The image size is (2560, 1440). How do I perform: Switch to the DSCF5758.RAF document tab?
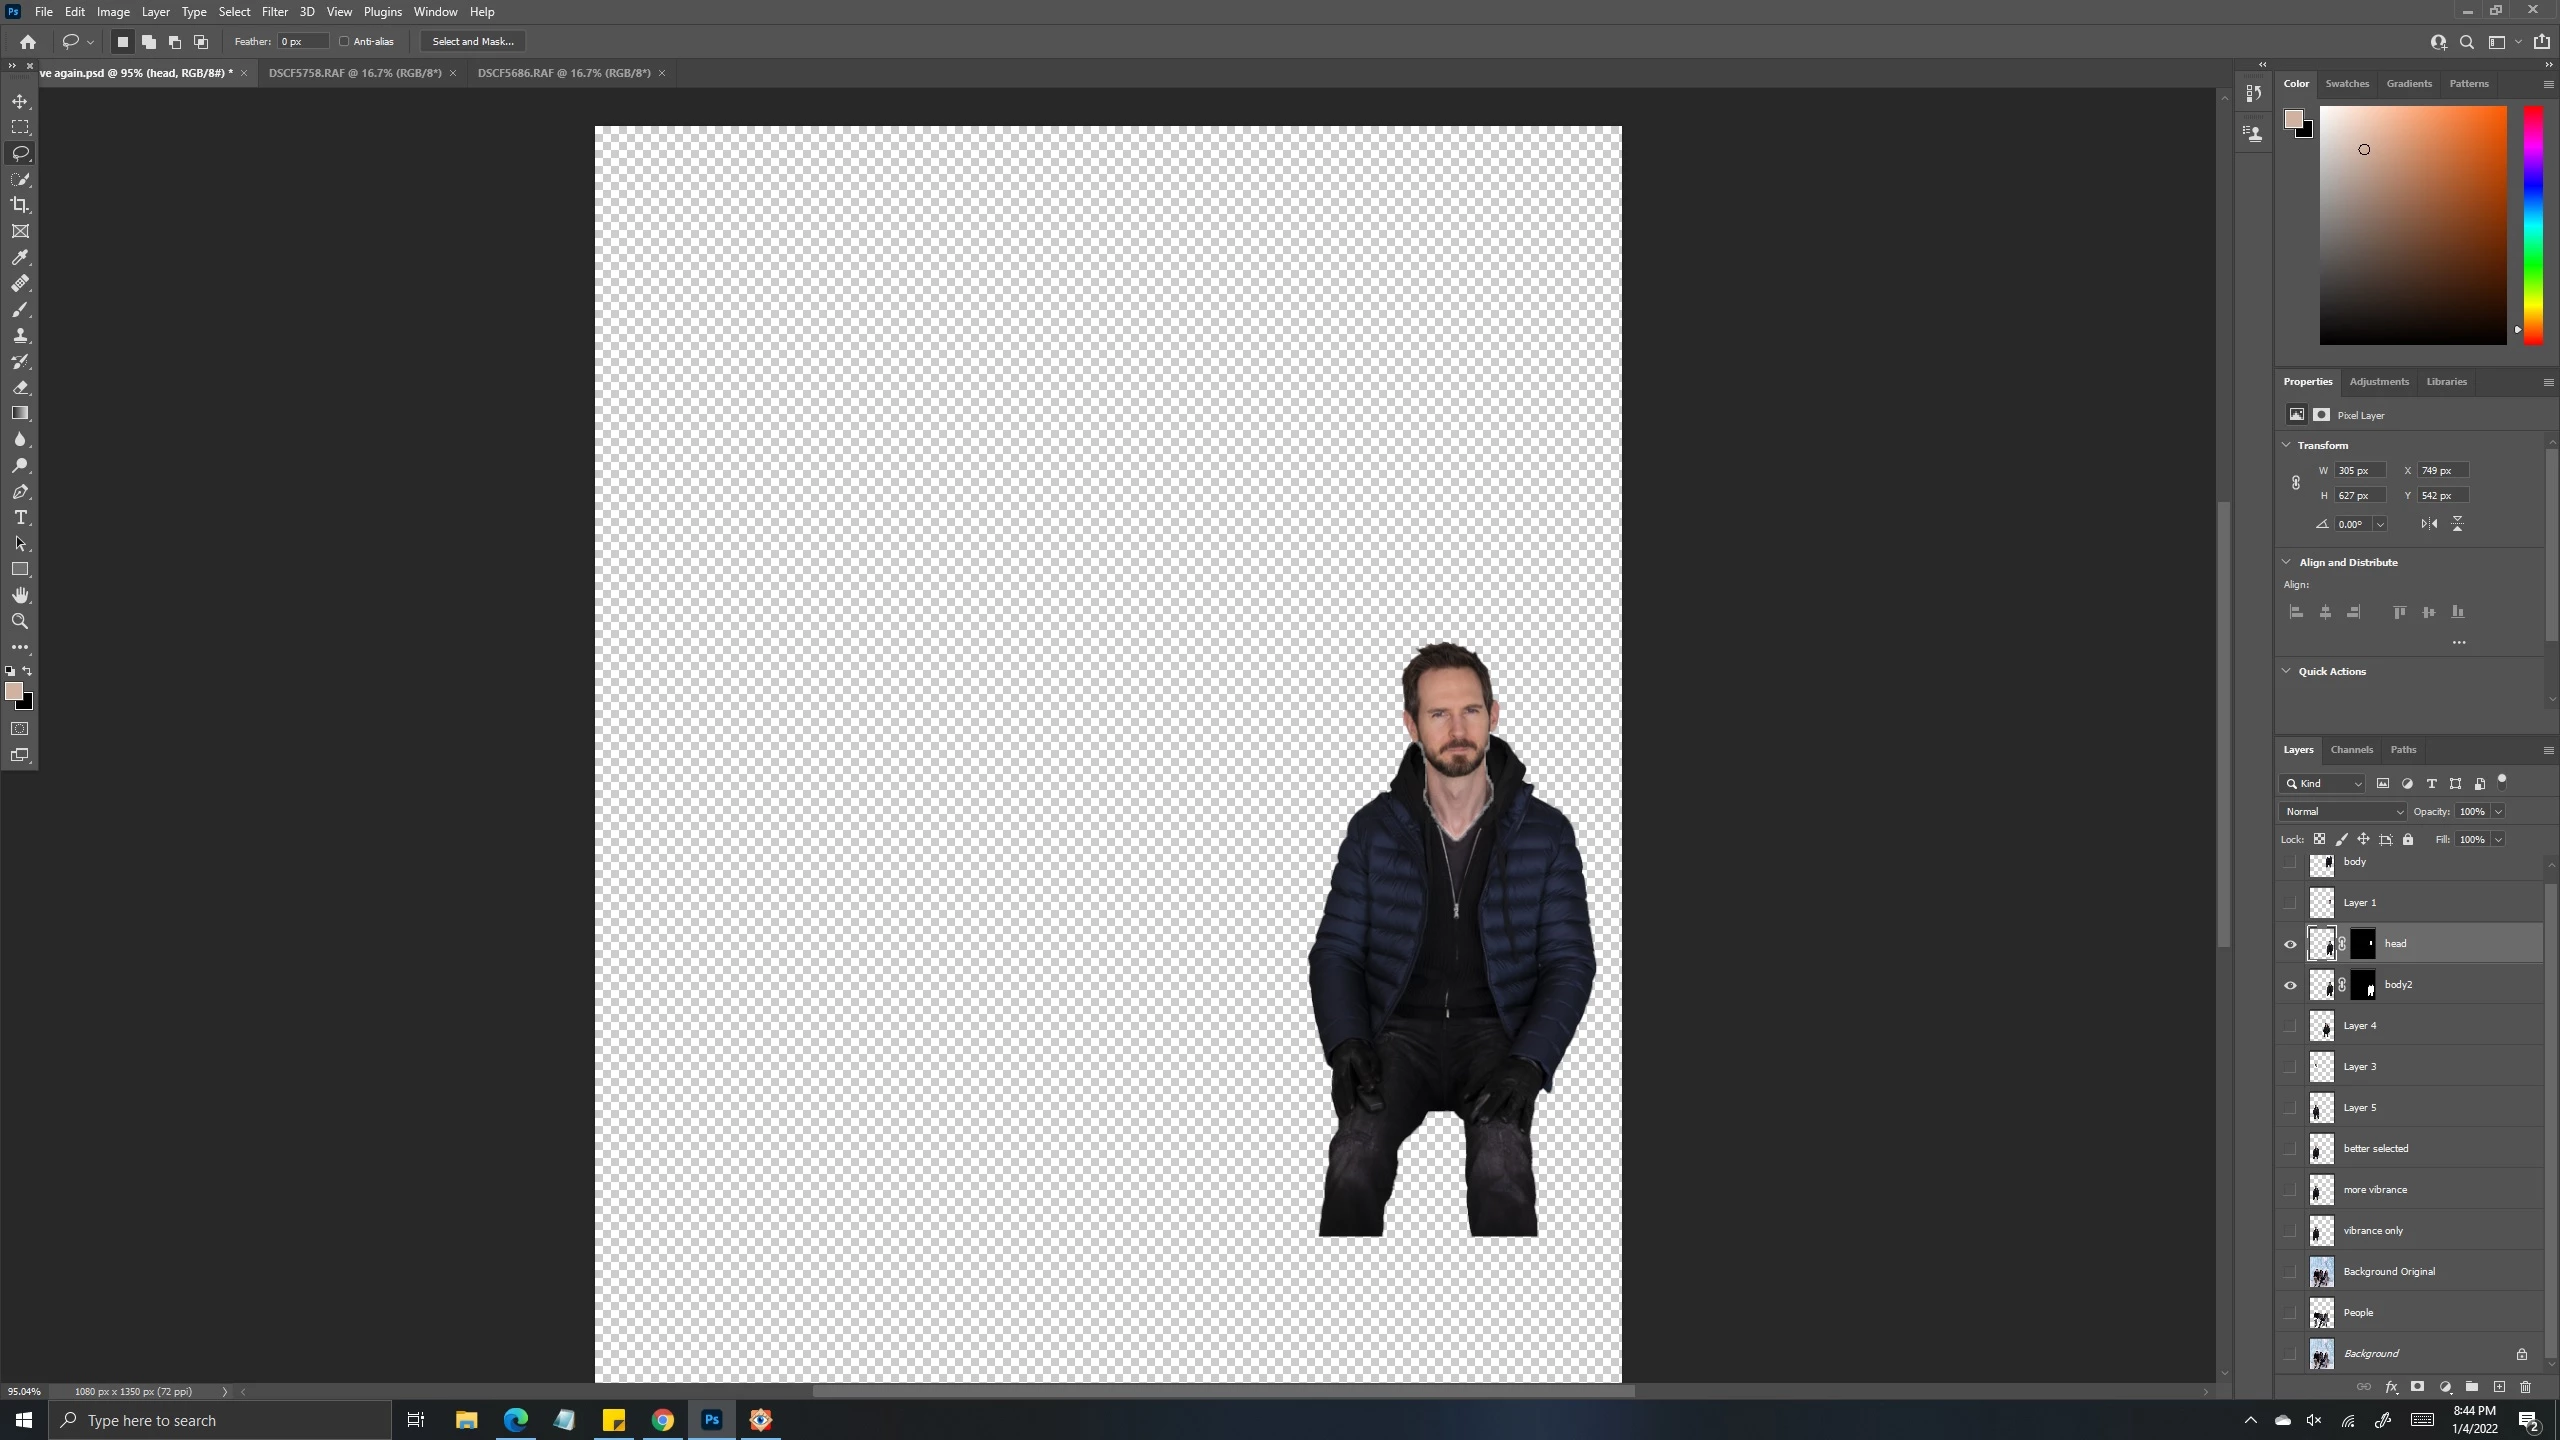pos(355,73)
